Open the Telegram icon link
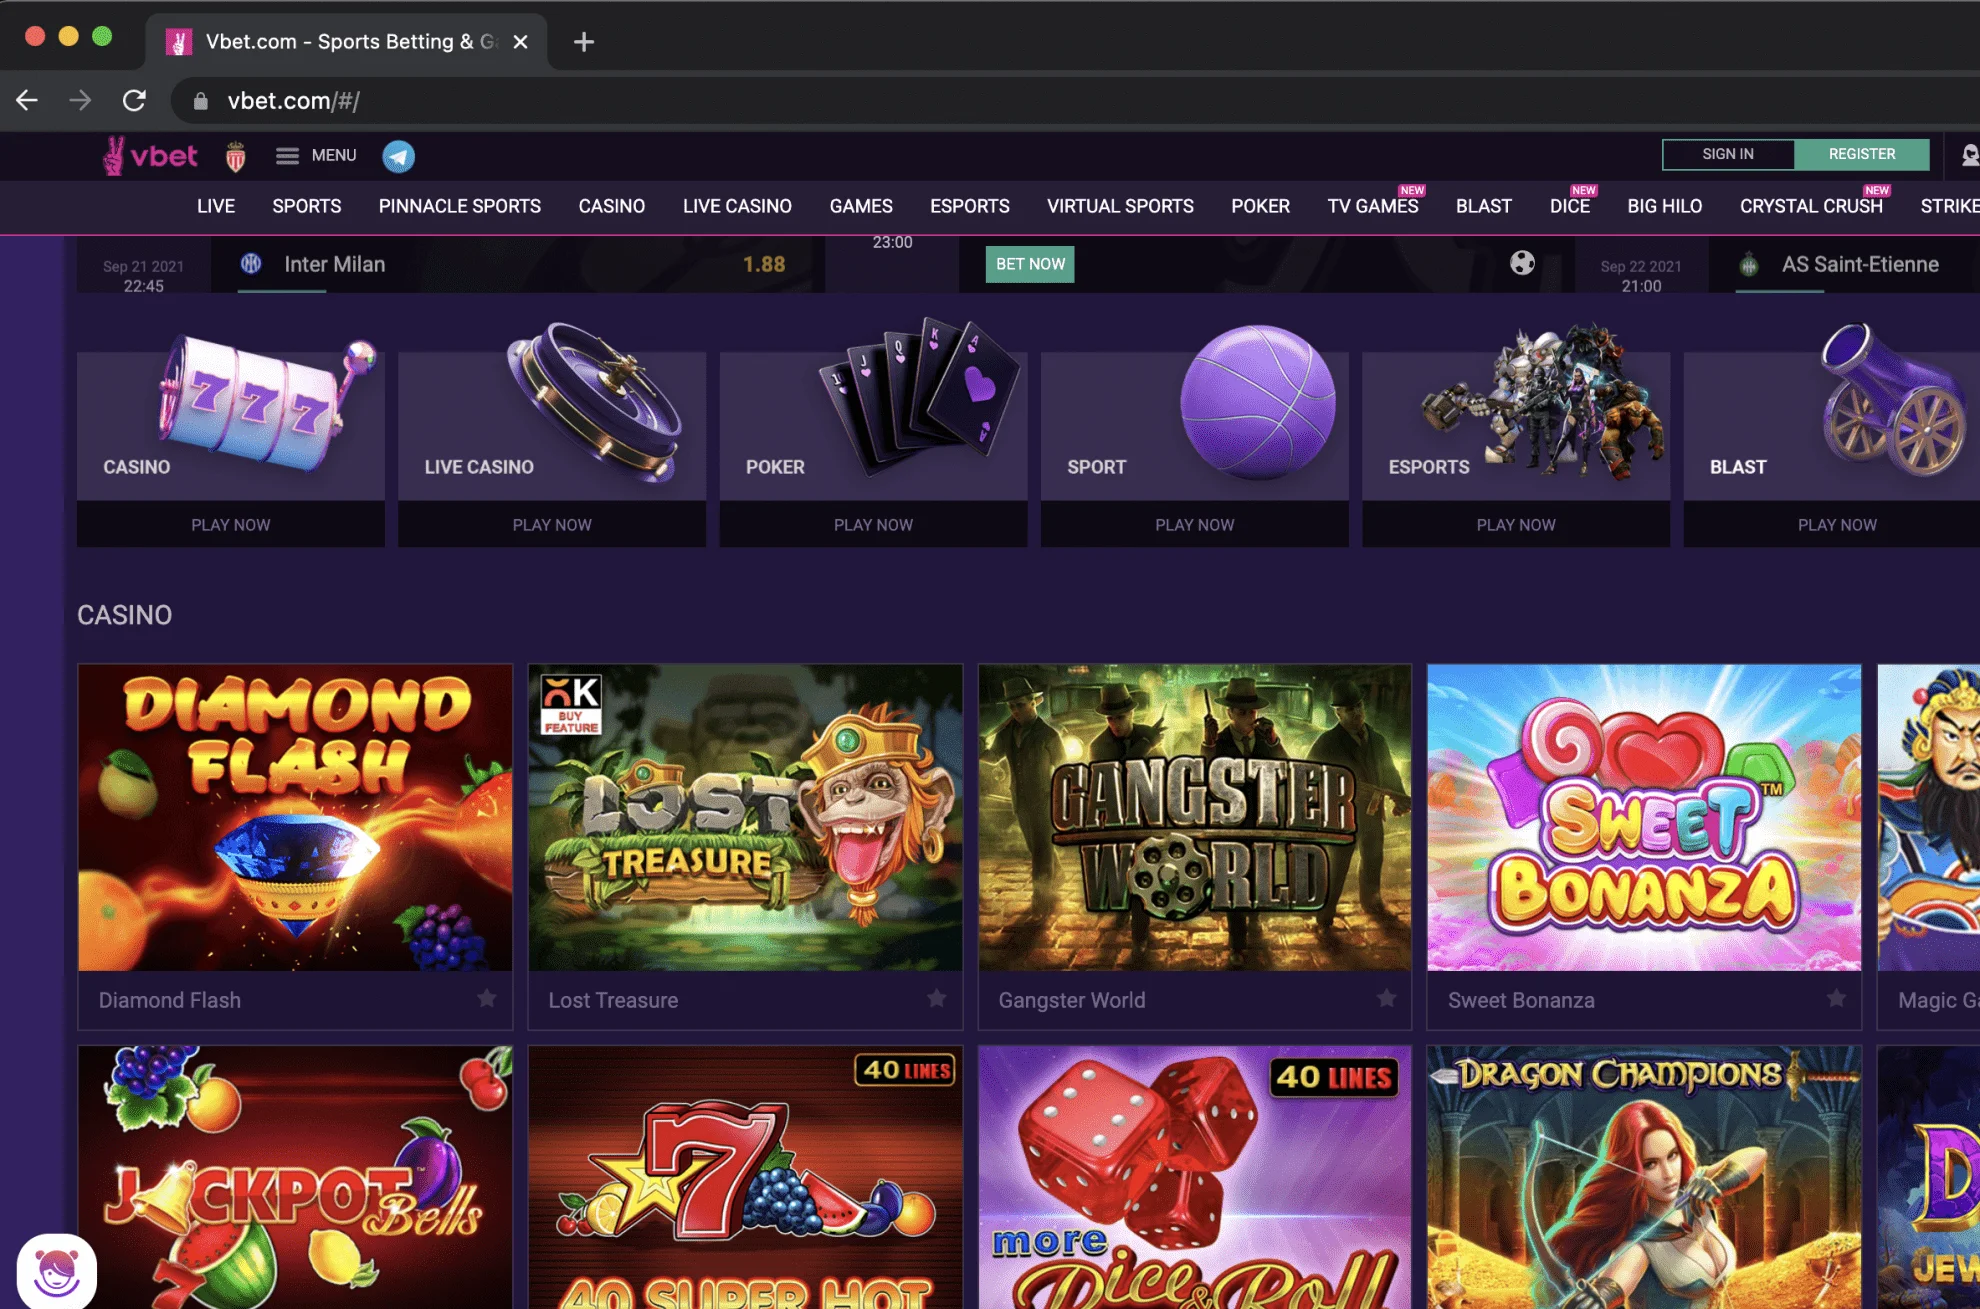The width and height of the screenshot is (1980, 1309). tap(398, 156)
